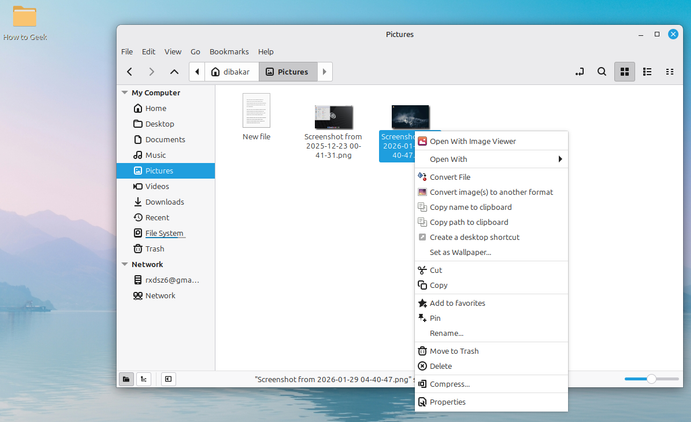Image resolution: width=691 pixels, height=422 pixels.
Task: Choose Move to Trash
Action: (491, 351)
